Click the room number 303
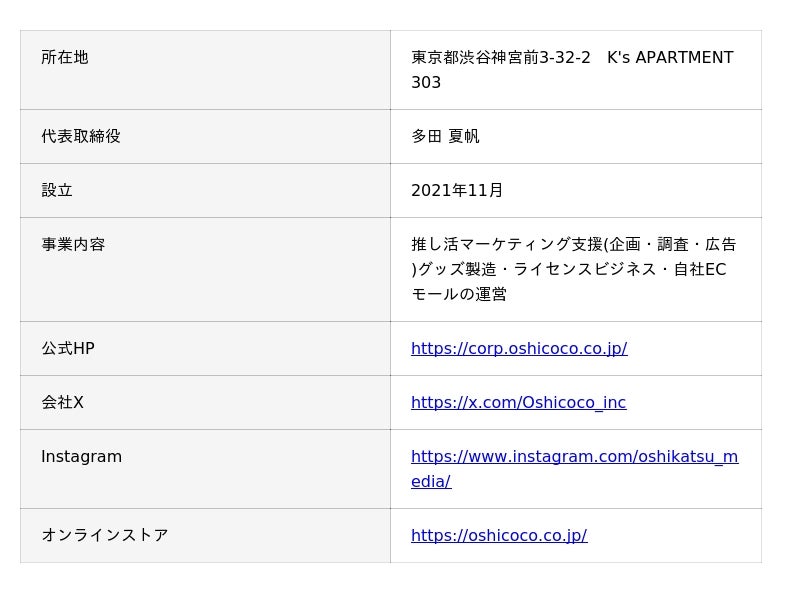The height and width of the screenshot is (593, 800). coord(426,83)
